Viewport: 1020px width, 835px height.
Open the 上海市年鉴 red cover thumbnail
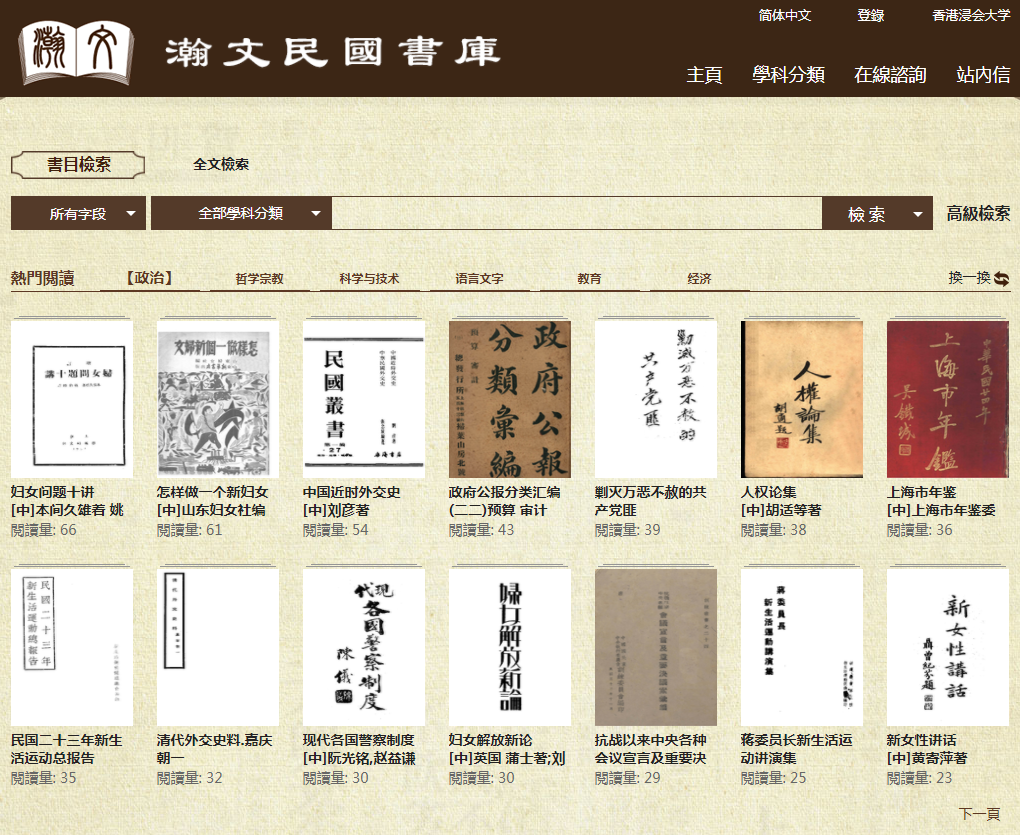tap(947, 399)
